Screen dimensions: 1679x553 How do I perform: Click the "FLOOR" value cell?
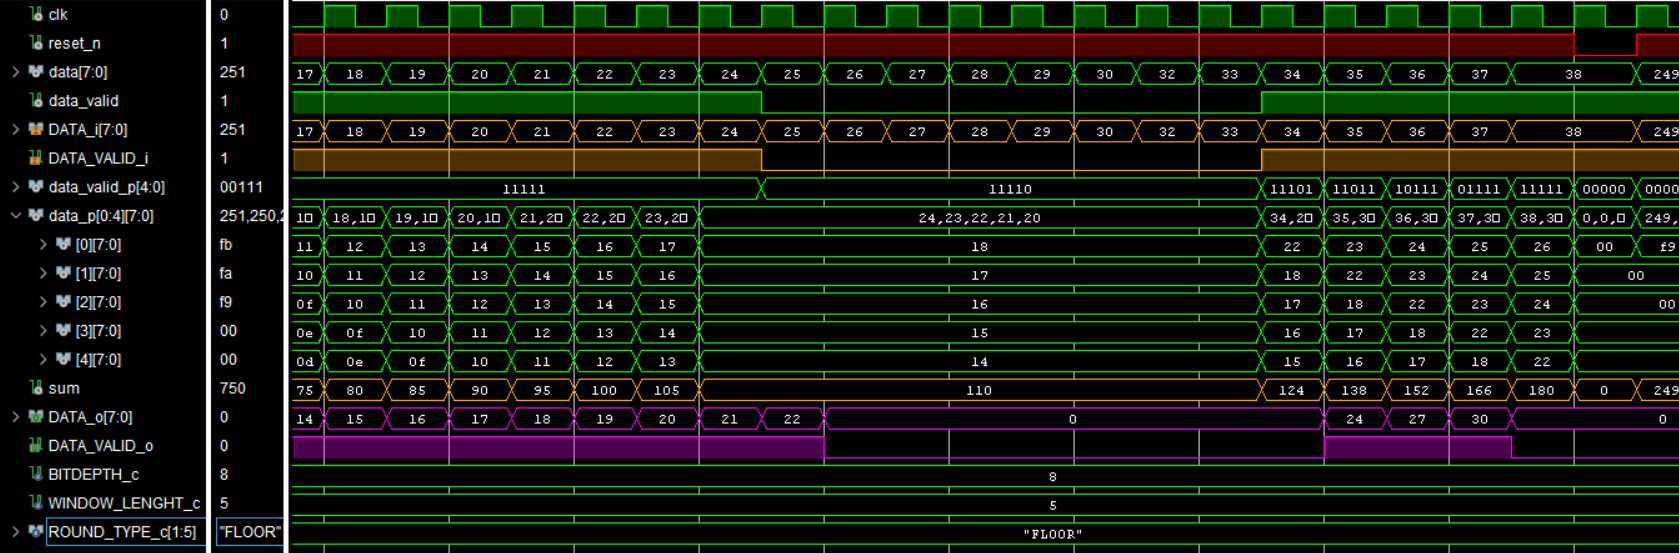(249, 532)
